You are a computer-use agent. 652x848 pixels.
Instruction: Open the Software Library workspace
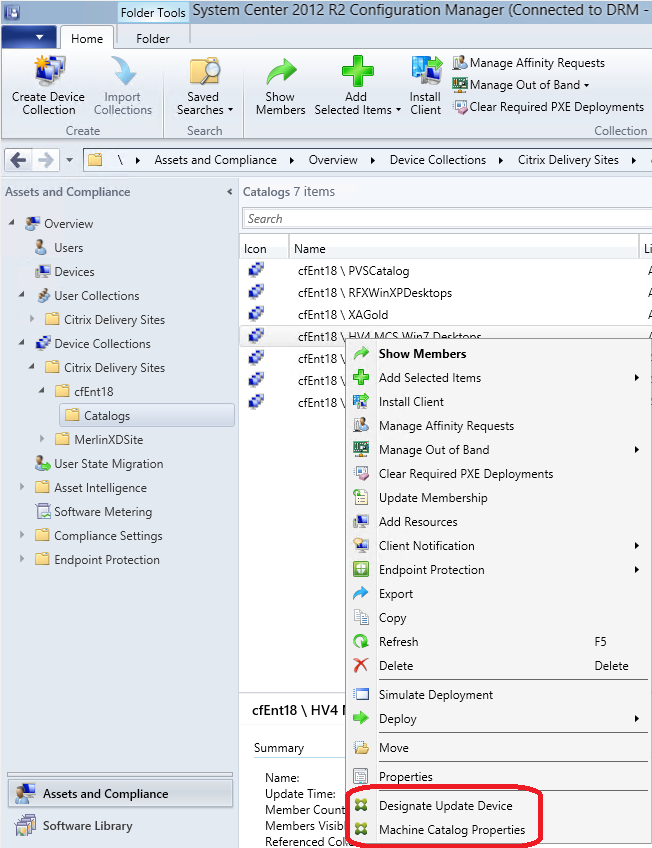(87, 826)
